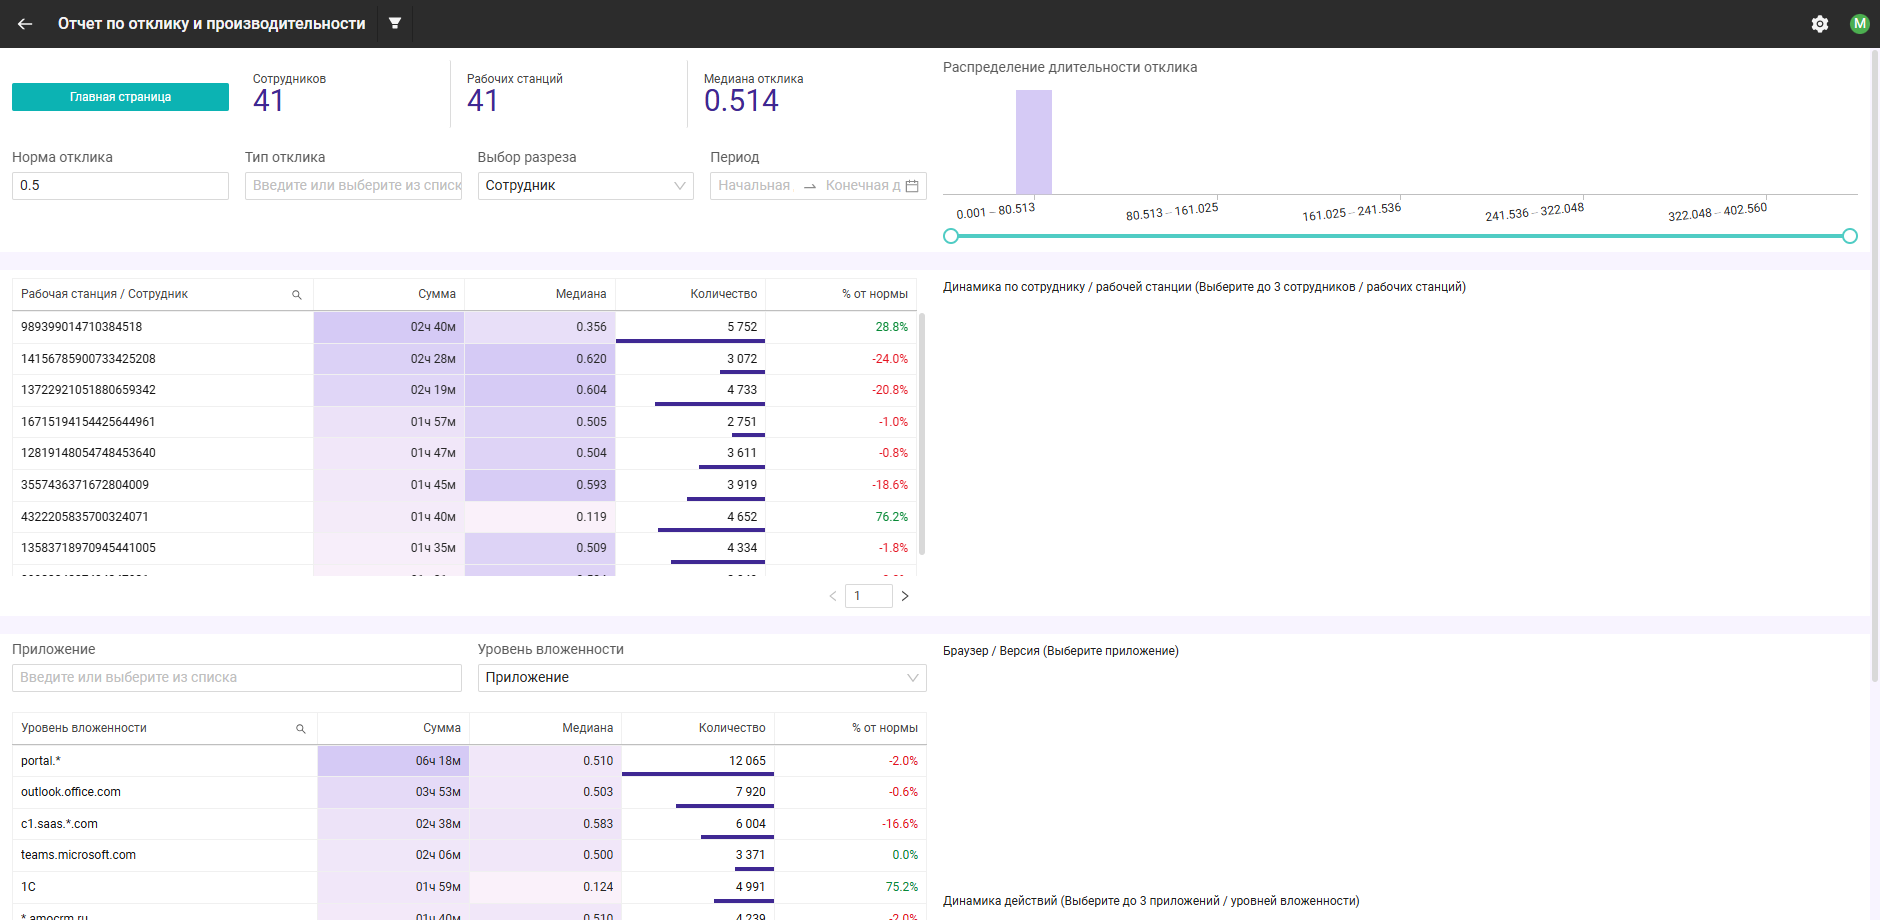1880x920 pixels.
Task: Select the portal.* application row
Action: [x=469, y=761]
